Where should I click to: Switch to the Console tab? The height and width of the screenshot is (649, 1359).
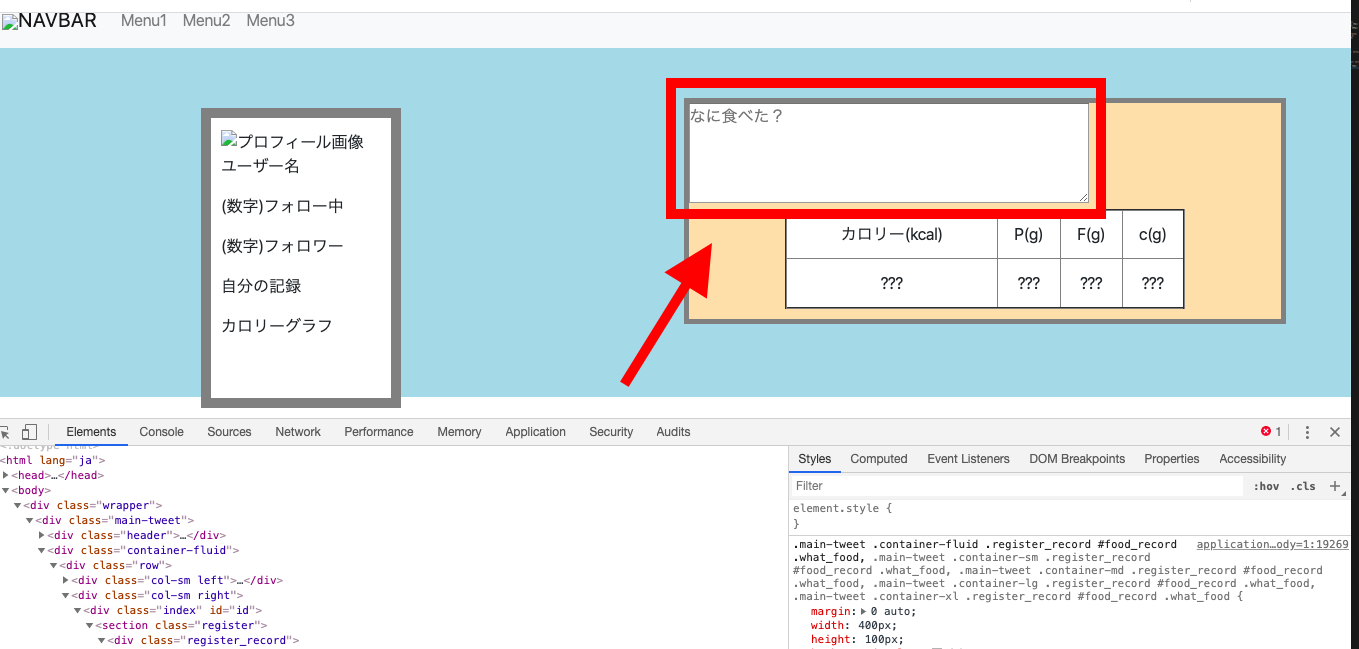coord(161,431)
